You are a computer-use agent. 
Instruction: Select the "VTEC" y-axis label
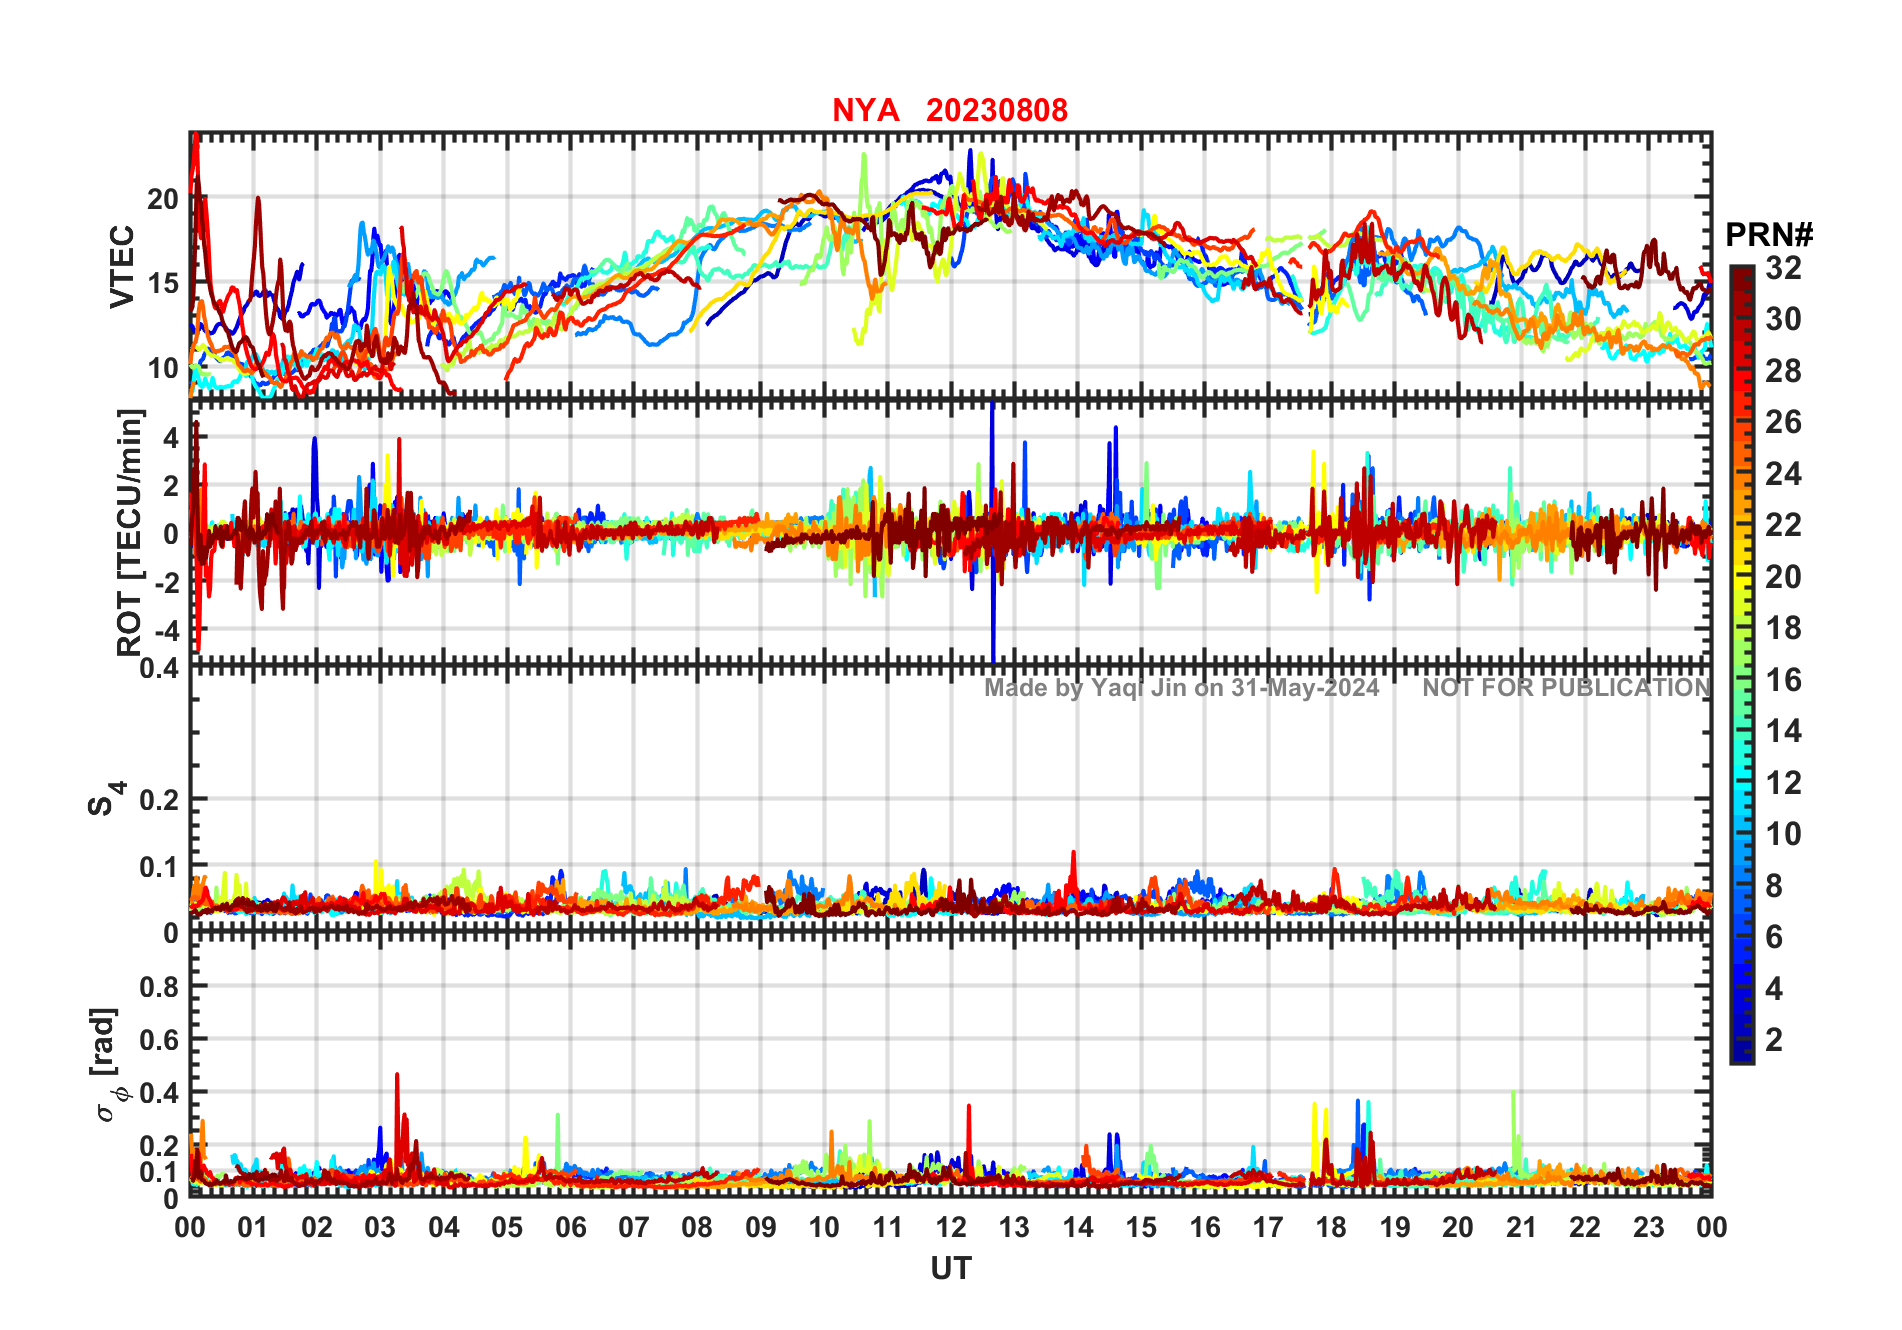tap(122, 266)
